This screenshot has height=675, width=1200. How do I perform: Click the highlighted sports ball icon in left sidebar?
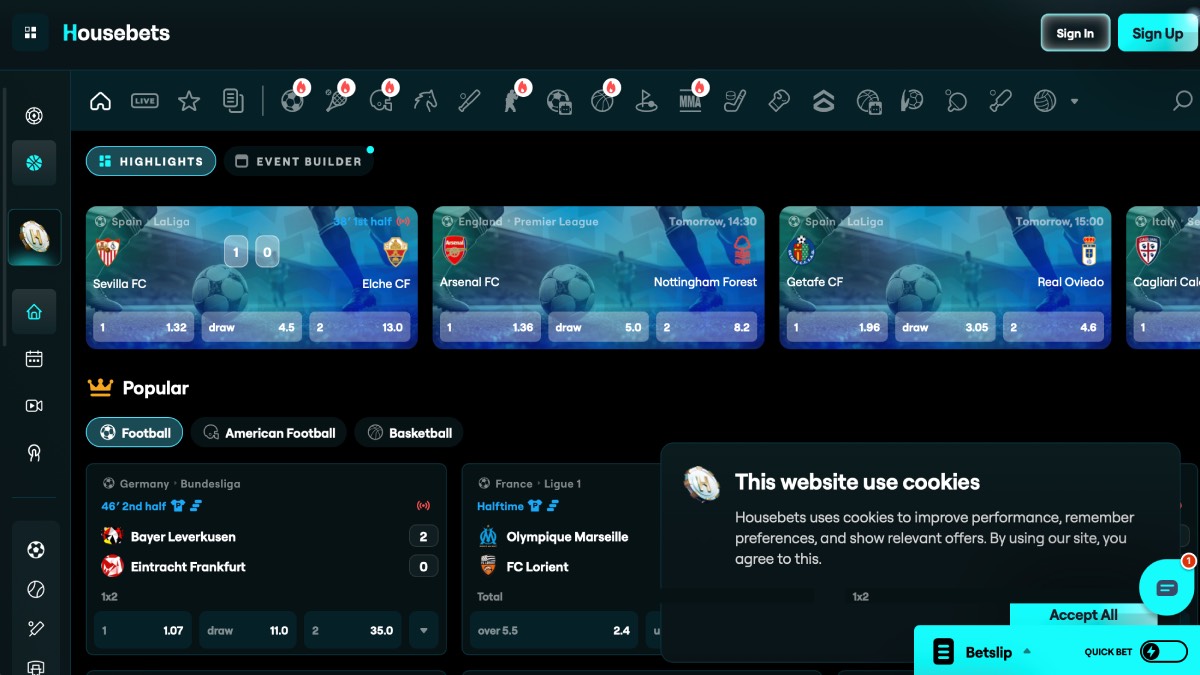(34, 163)
